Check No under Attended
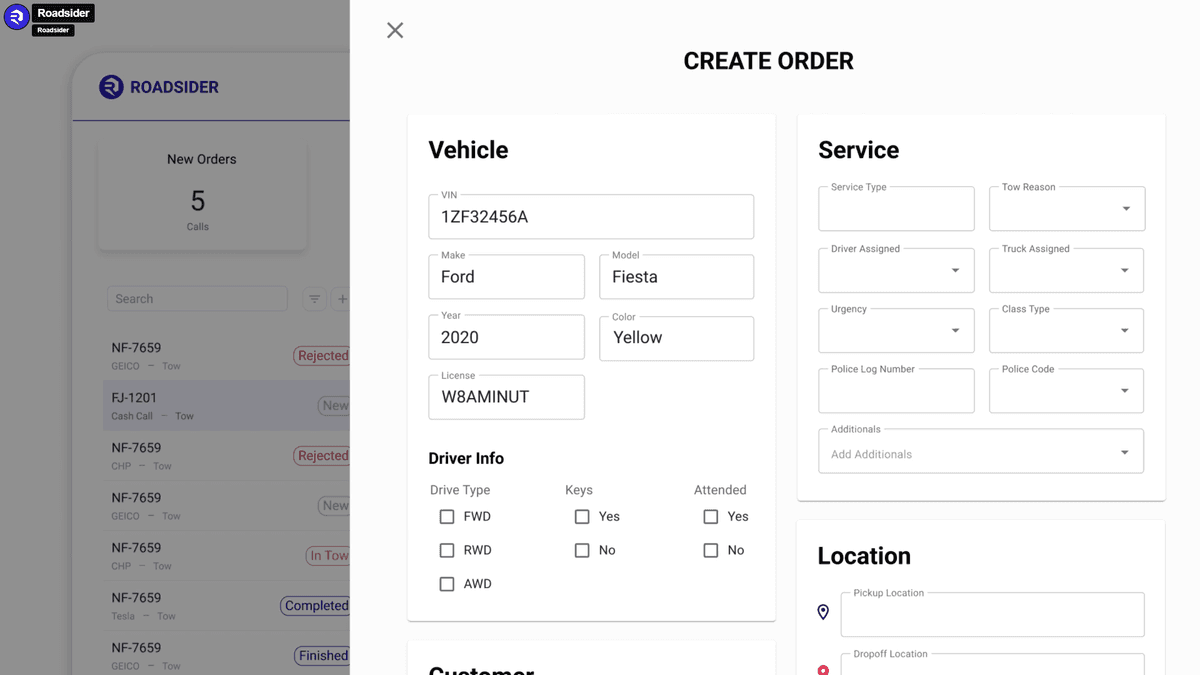Image resolution: width=1200 pixels, height=675 pixels. [710, 550]
